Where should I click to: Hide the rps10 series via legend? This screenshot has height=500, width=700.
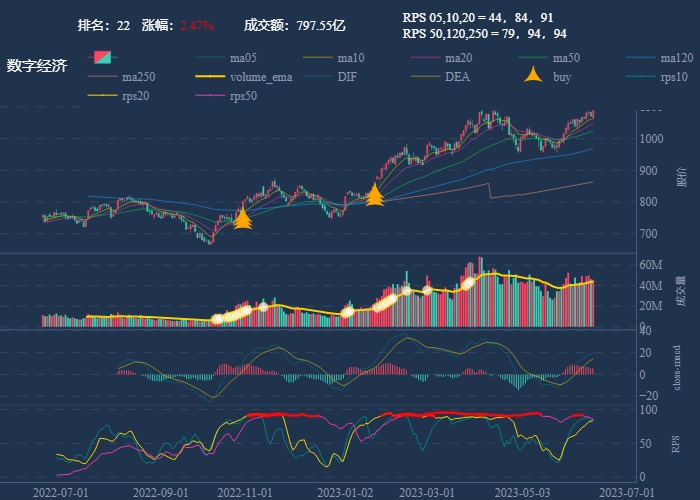675,77
